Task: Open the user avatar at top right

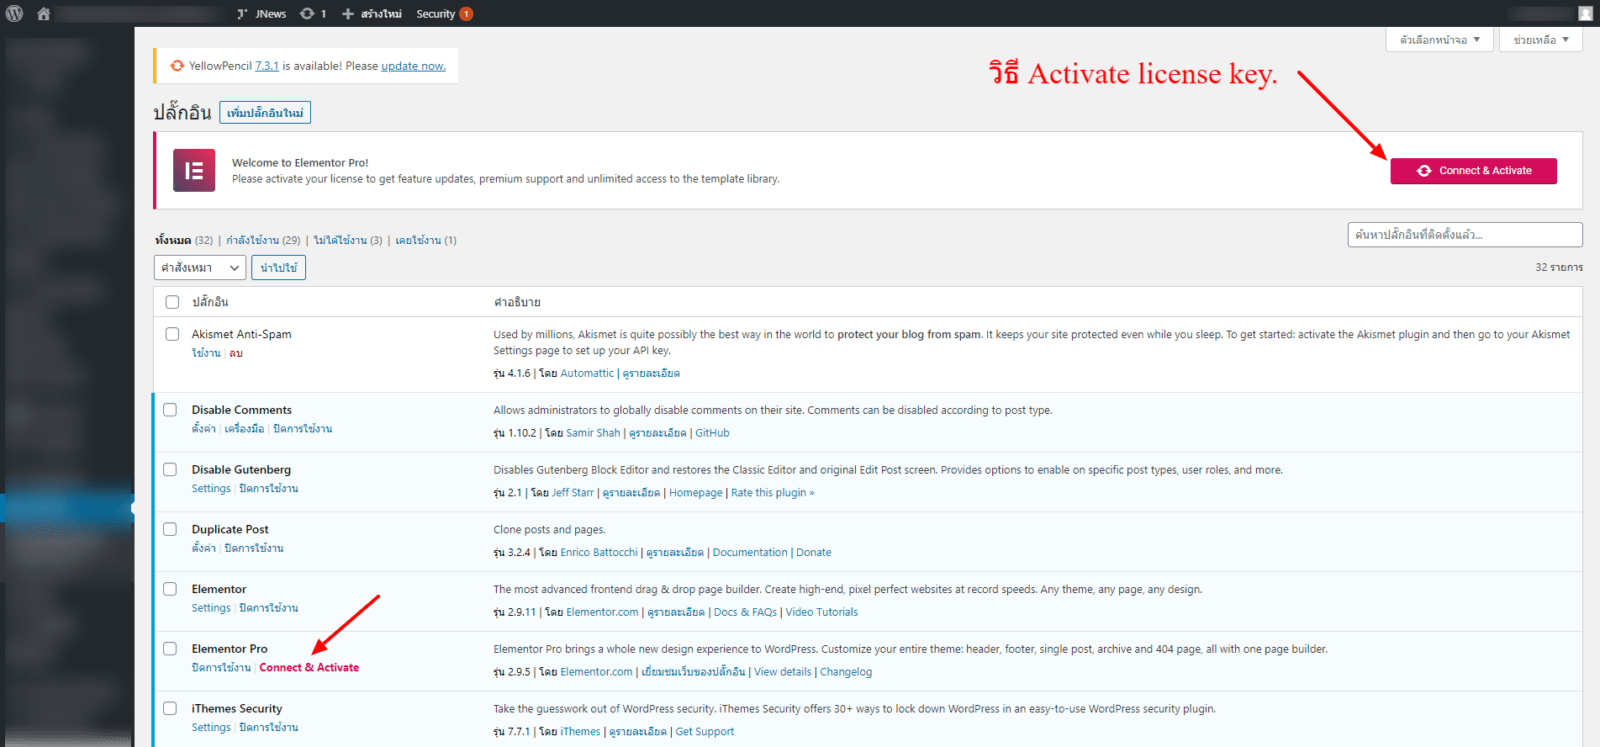Action: coord(1585,14)
